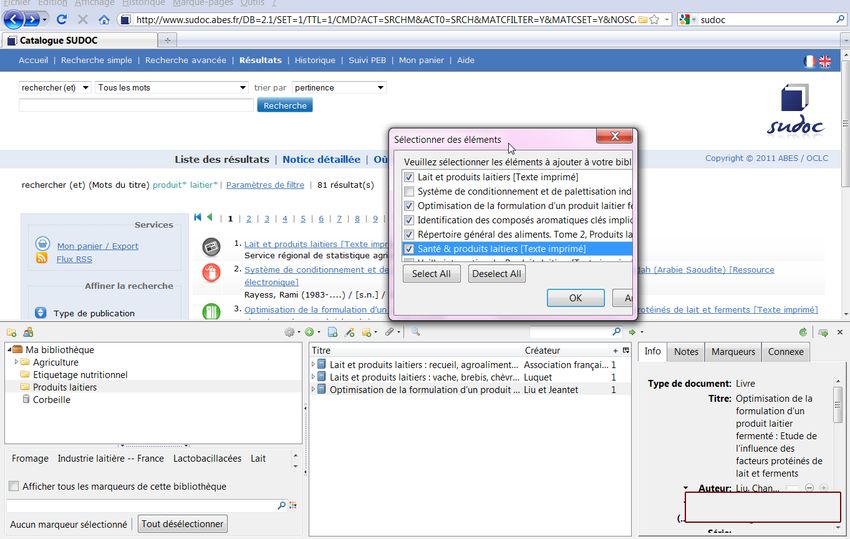The height and width of the screenshot is (539, 850).
Task: Switch to French with the flag icon
Action: [x=809, y=61]
